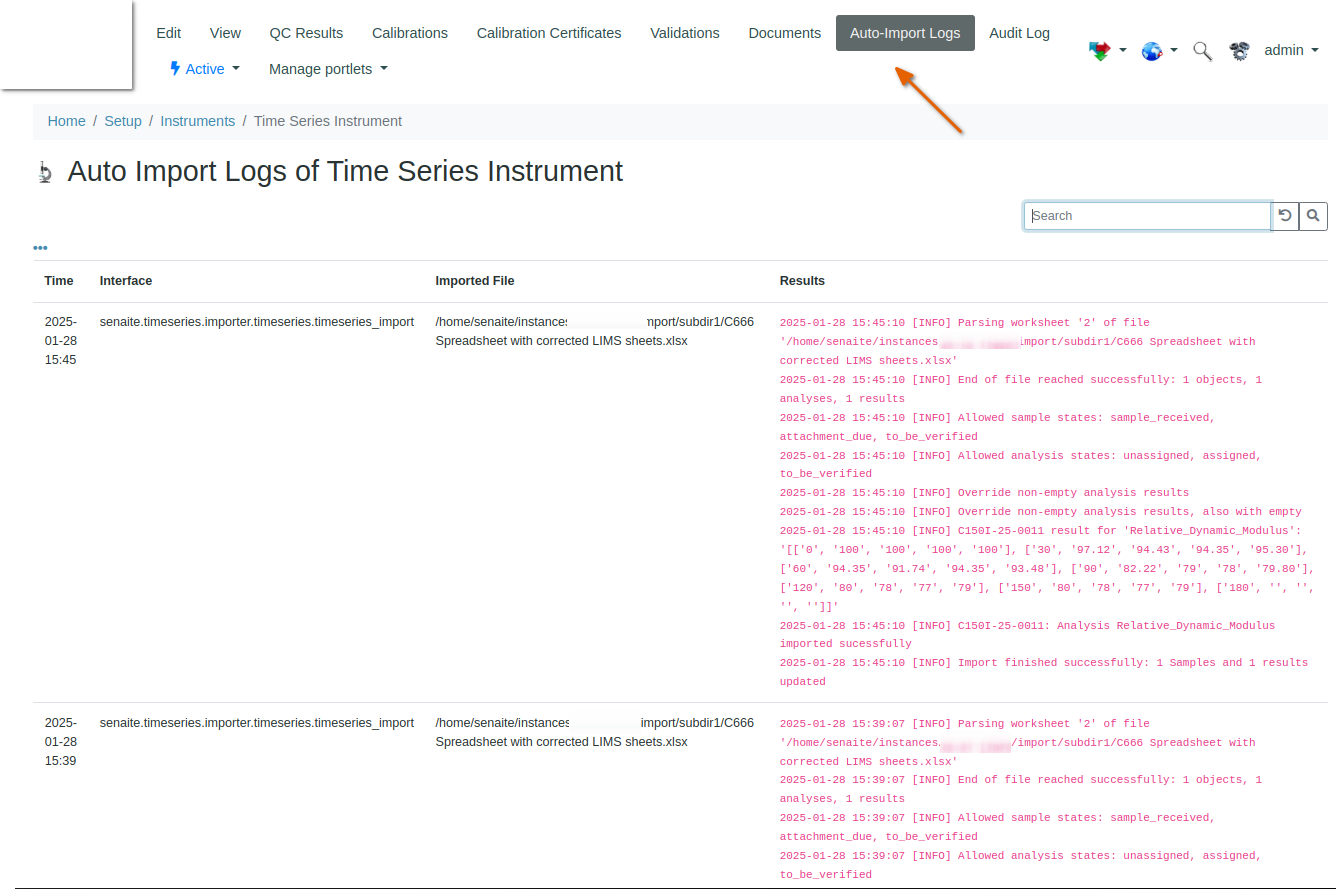Navigate to Setup via breadcrumb
The height and width of the screenshot is (889, 1336).
click(123, 121)
